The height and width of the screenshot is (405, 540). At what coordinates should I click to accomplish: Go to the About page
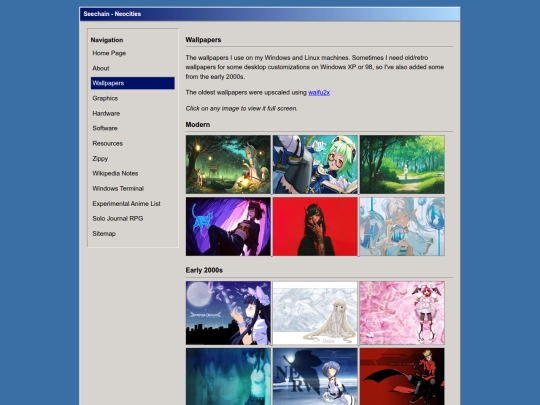coord(101,68)
